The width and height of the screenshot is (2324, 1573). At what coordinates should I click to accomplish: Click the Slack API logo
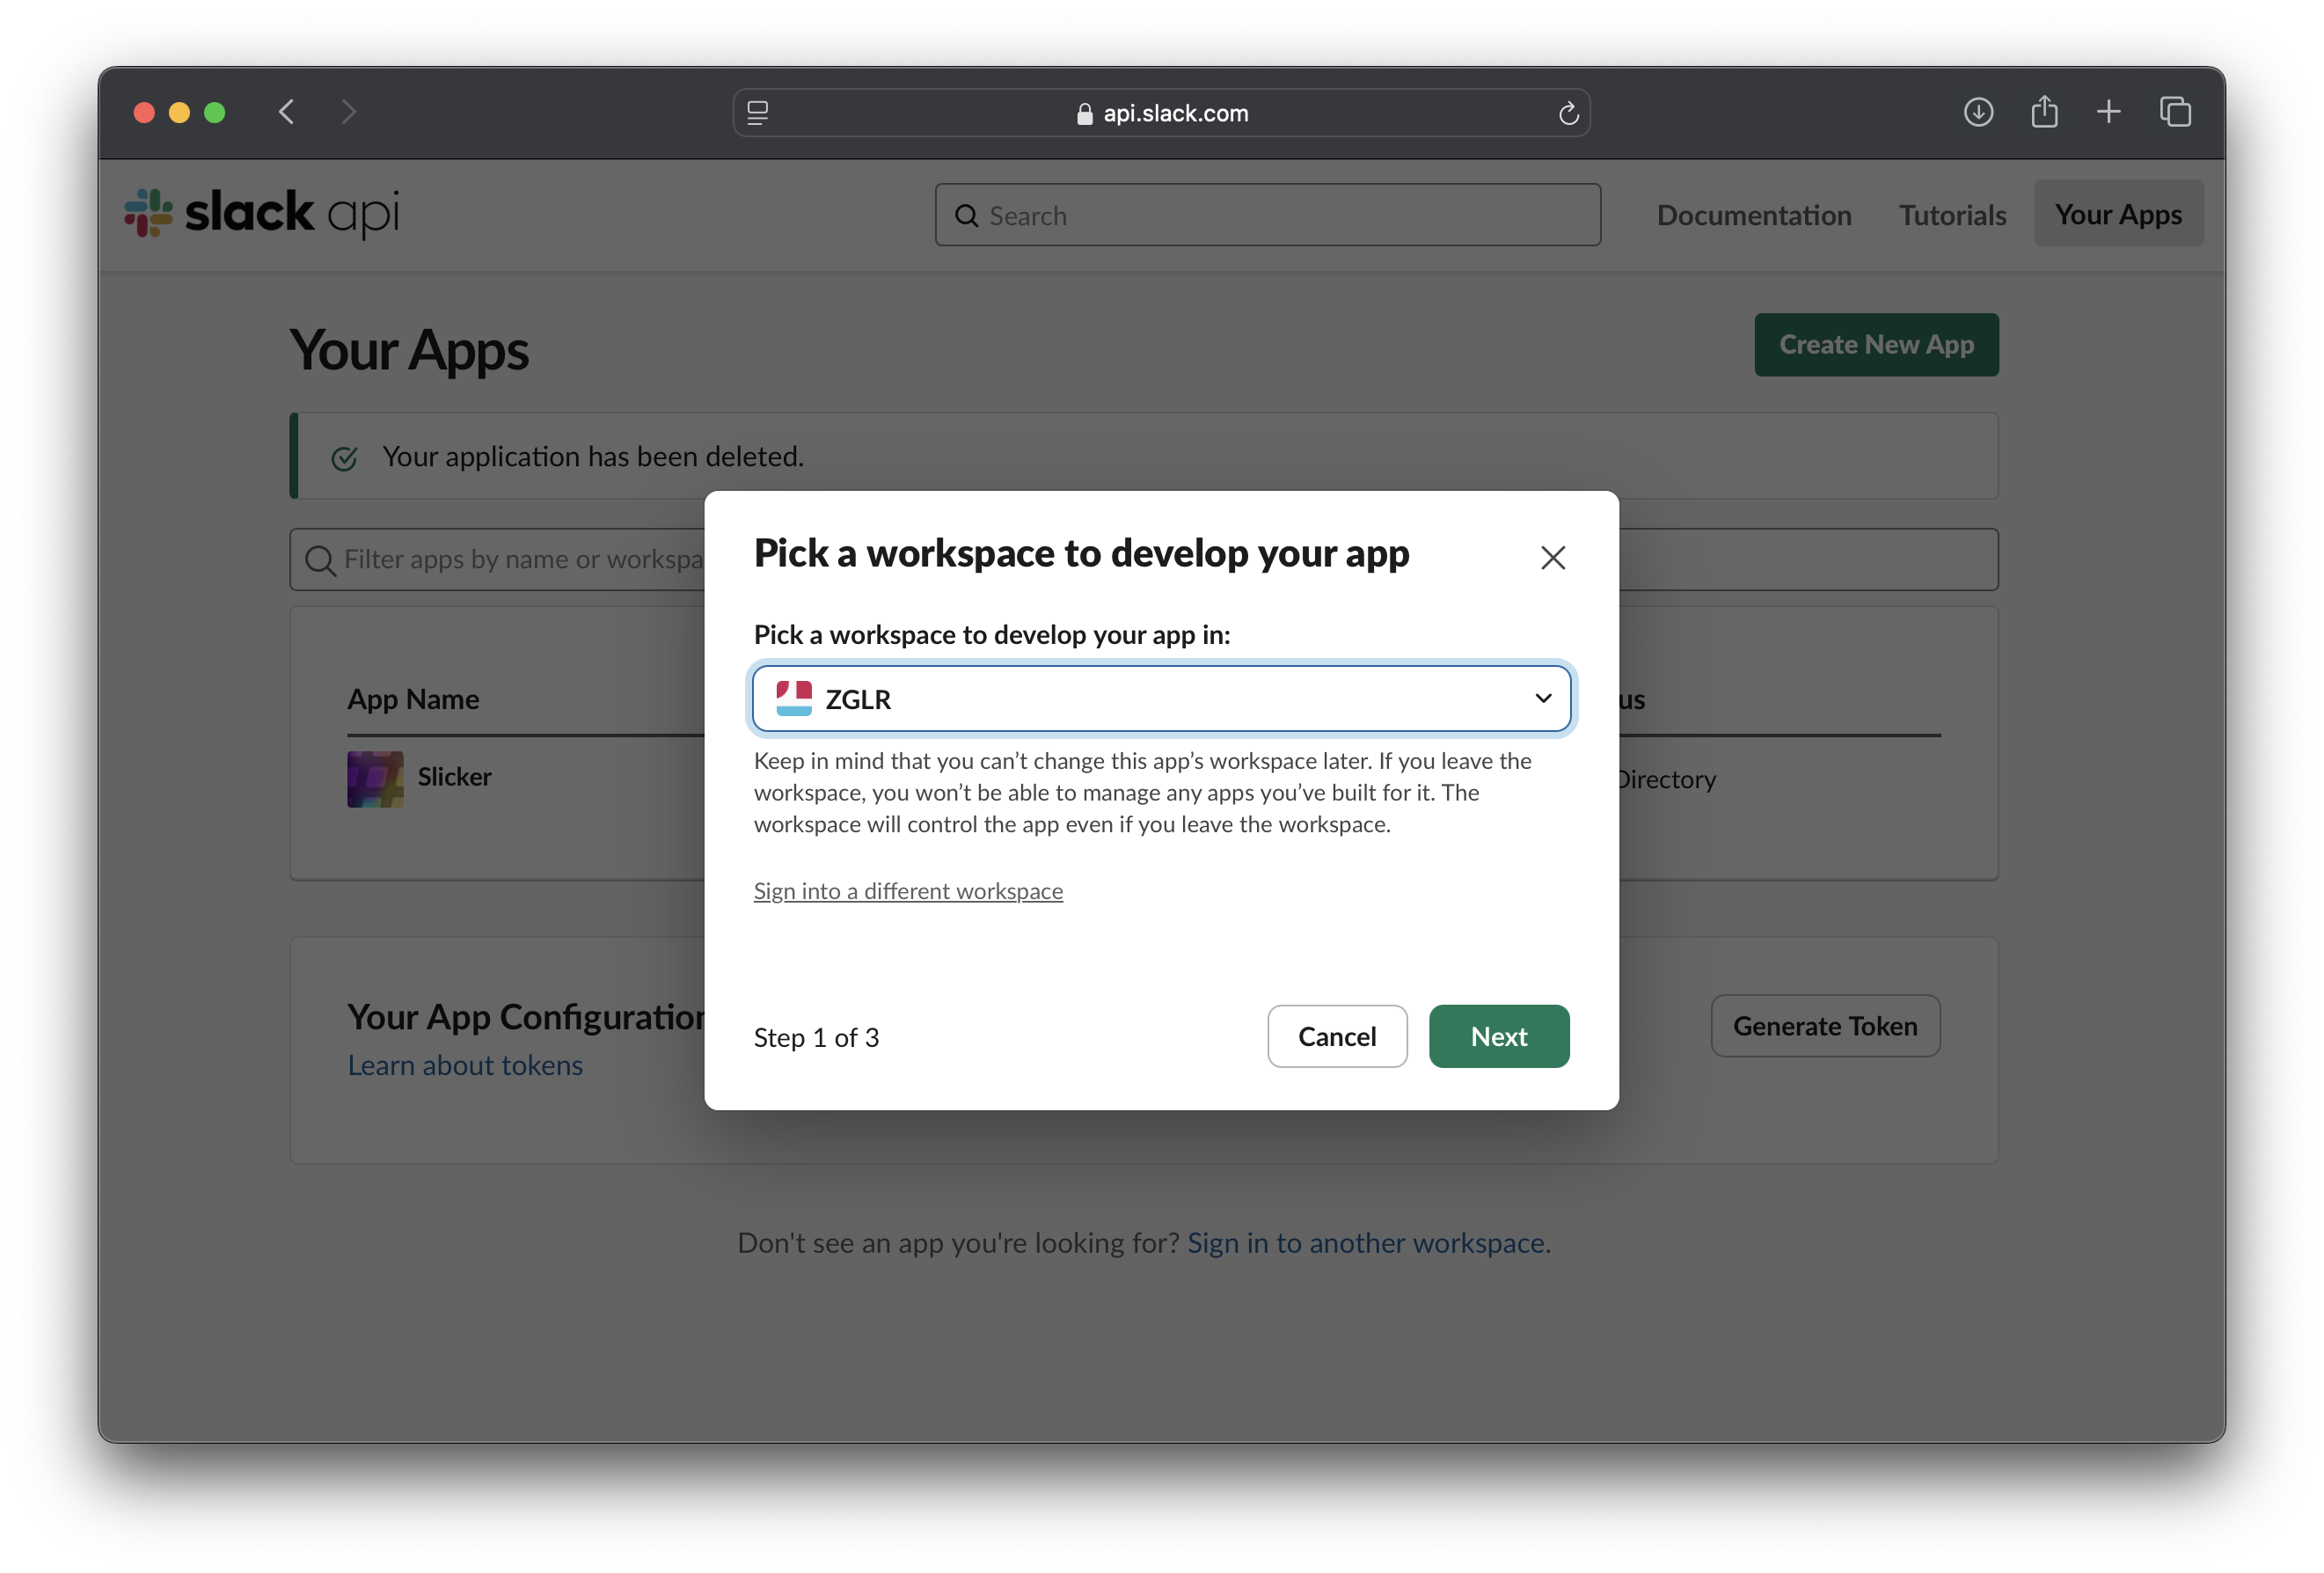point(262,213)
